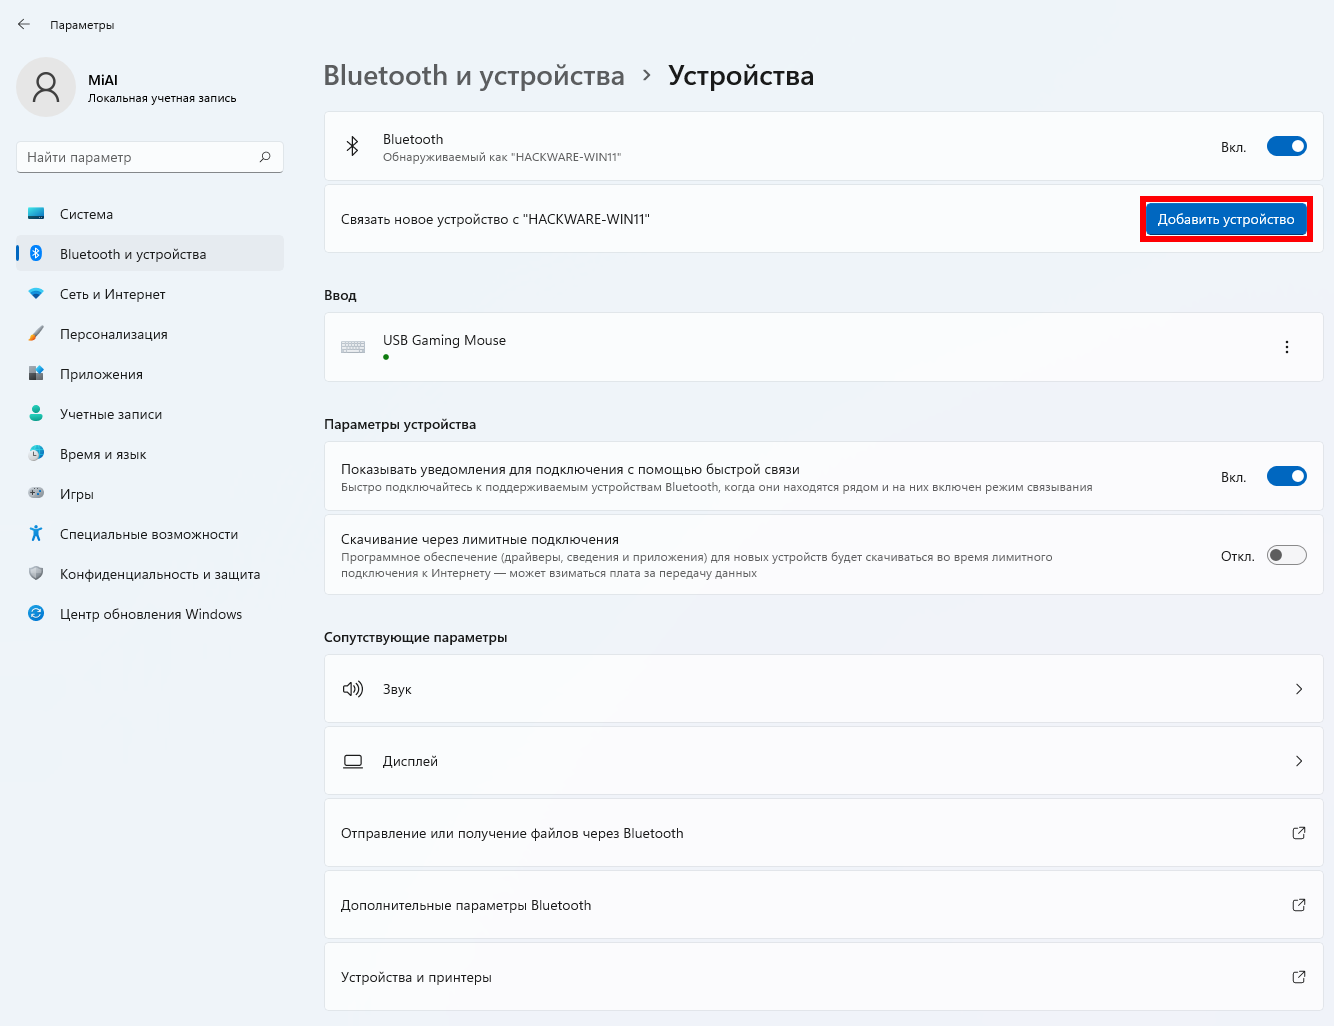The image size is (1334, 1026).
Task: Click the Игры gamepad icon
Action: point(36,493)
